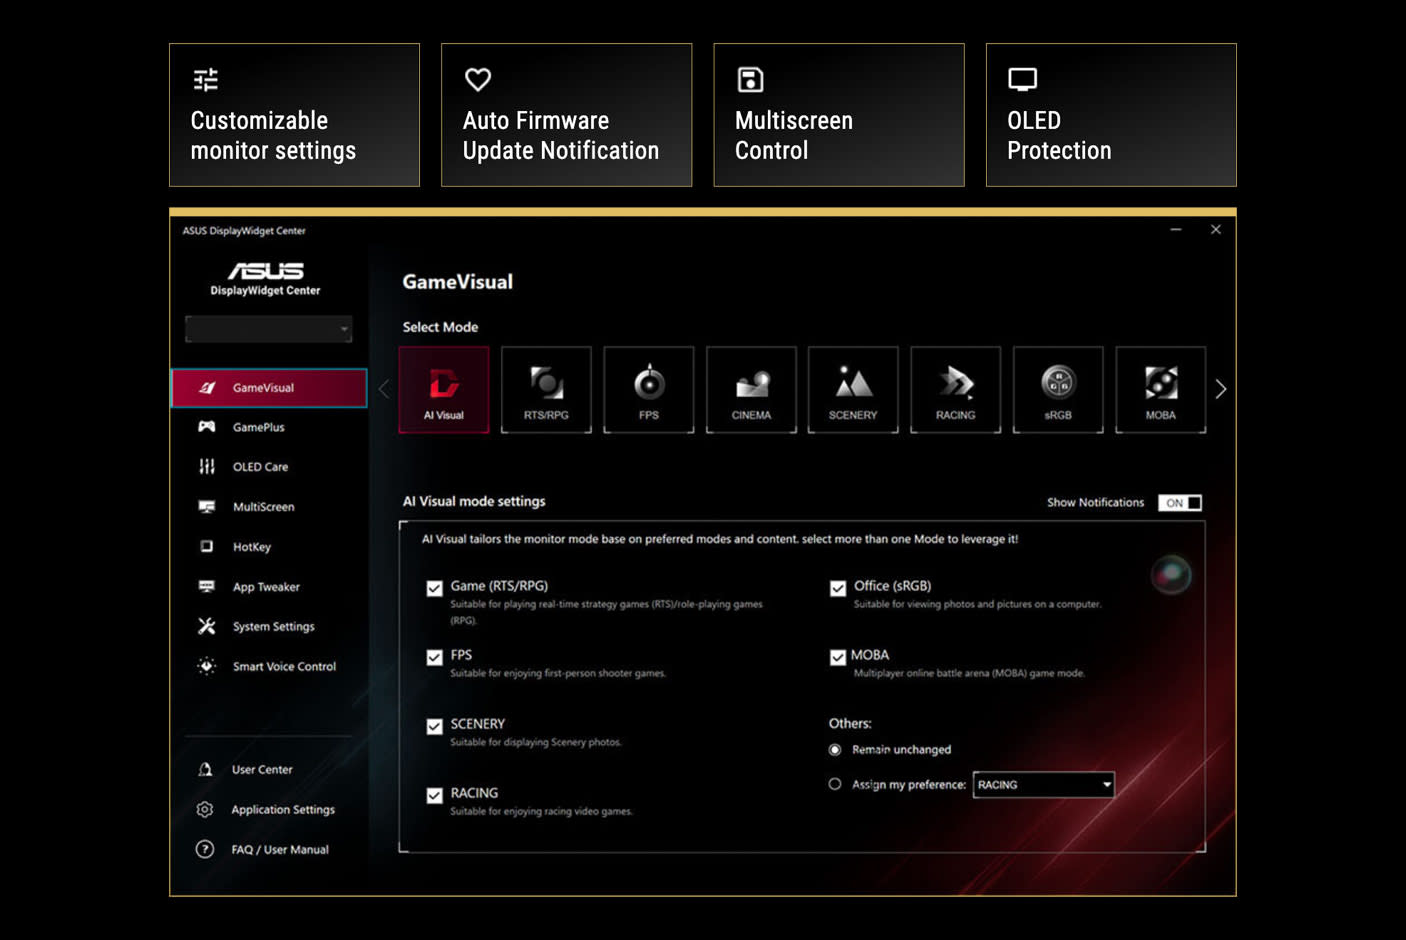
Task: Uncheck the Game (RTS/RPG) checkbox
Action: (x=434, y=588)
